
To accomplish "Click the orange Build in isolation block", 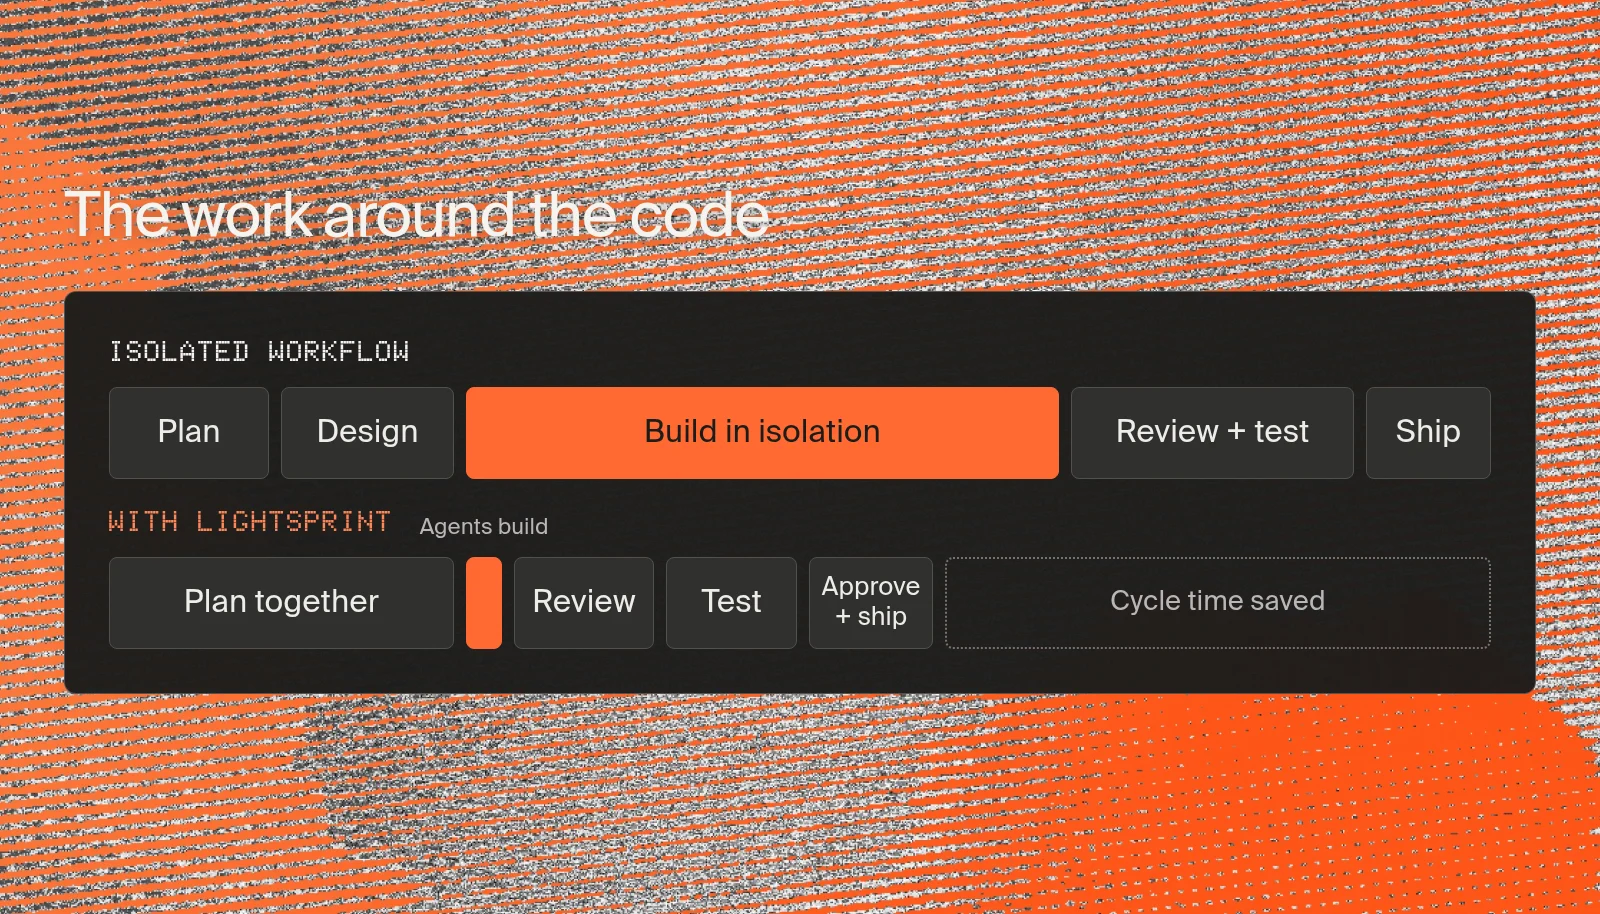I will pyautogui.click(x=762, y=433).
